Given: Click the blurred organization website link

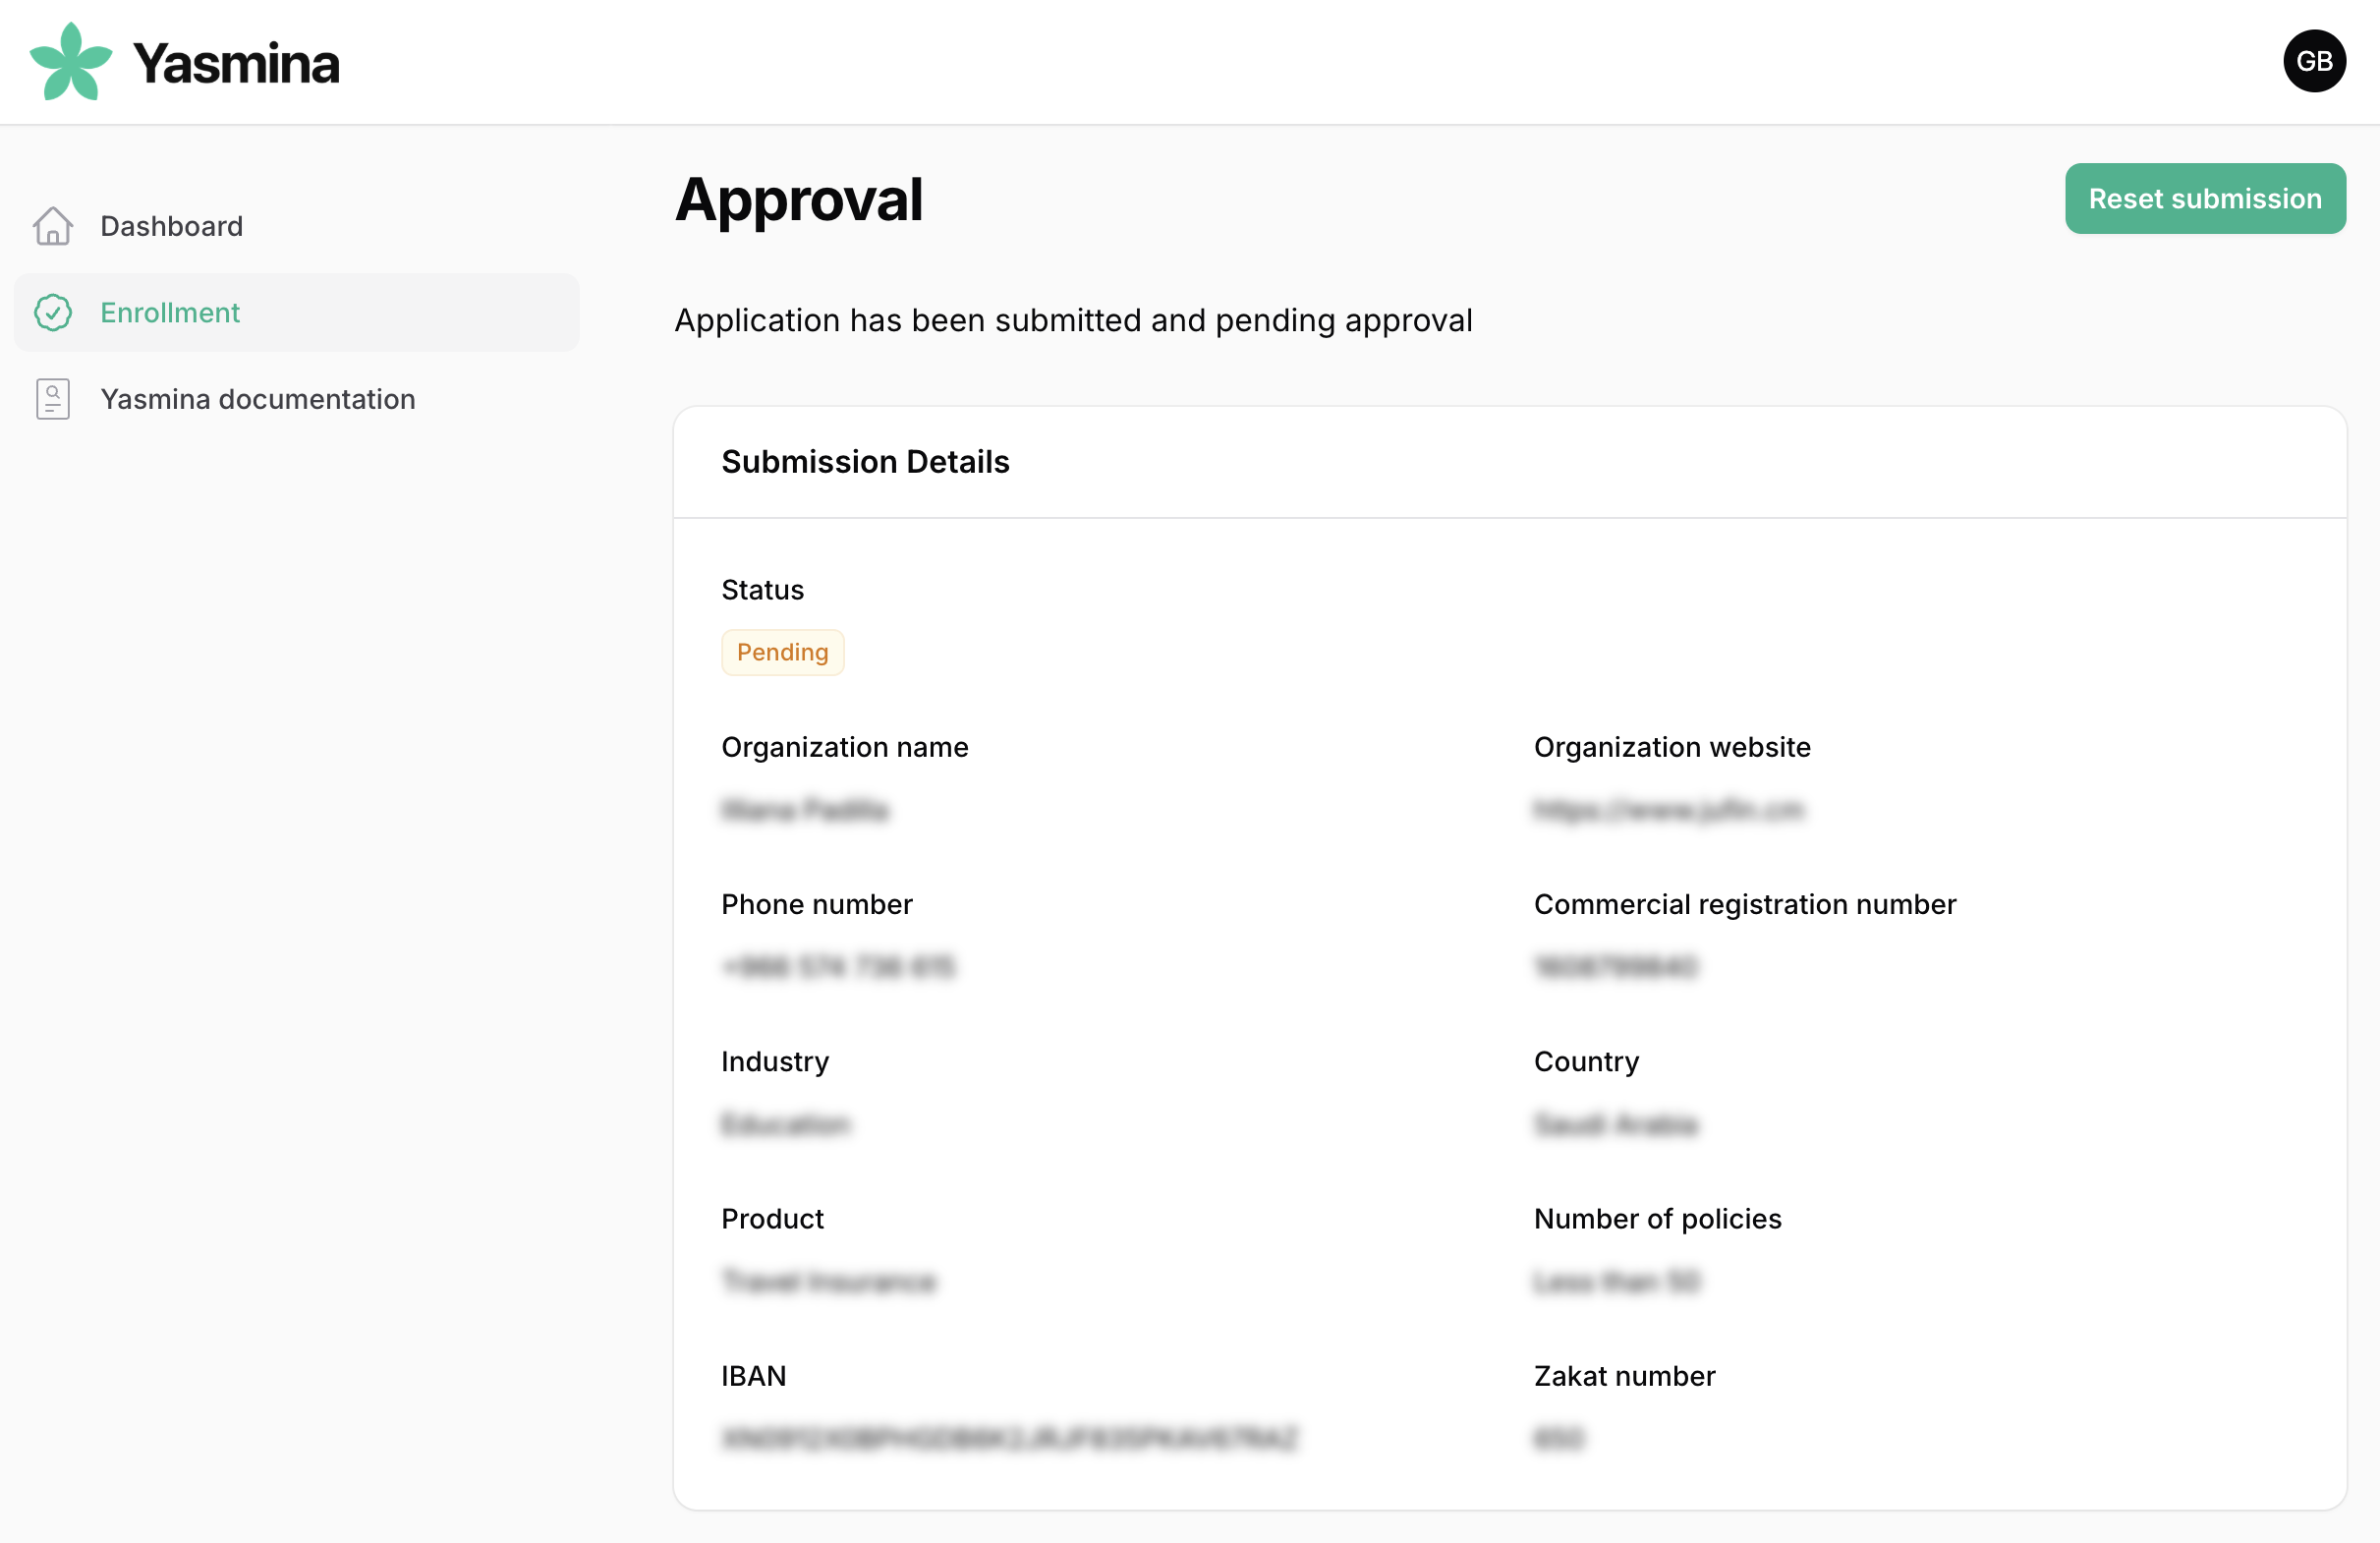Looking at the screenshot, I should pyautogui.click(x=1668, y=810).
